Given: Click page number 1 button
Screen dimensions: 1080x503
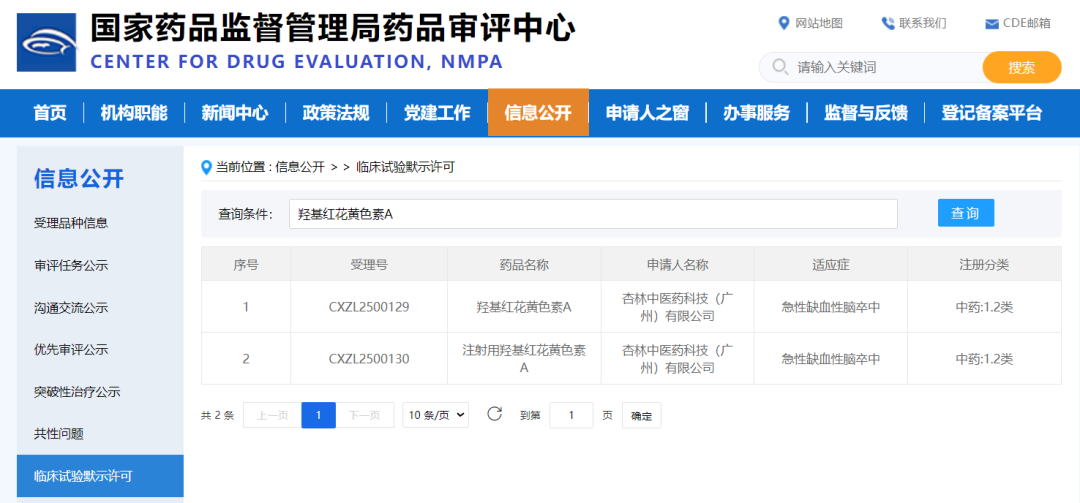Looking at the screenshot, I should (318, 415).
